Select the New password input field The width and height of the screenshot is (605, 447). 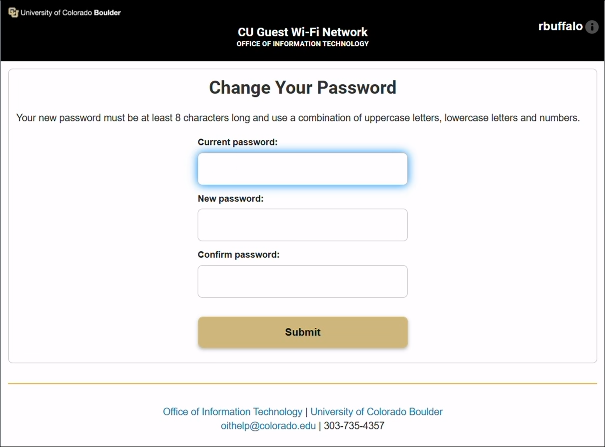[302, 225]
